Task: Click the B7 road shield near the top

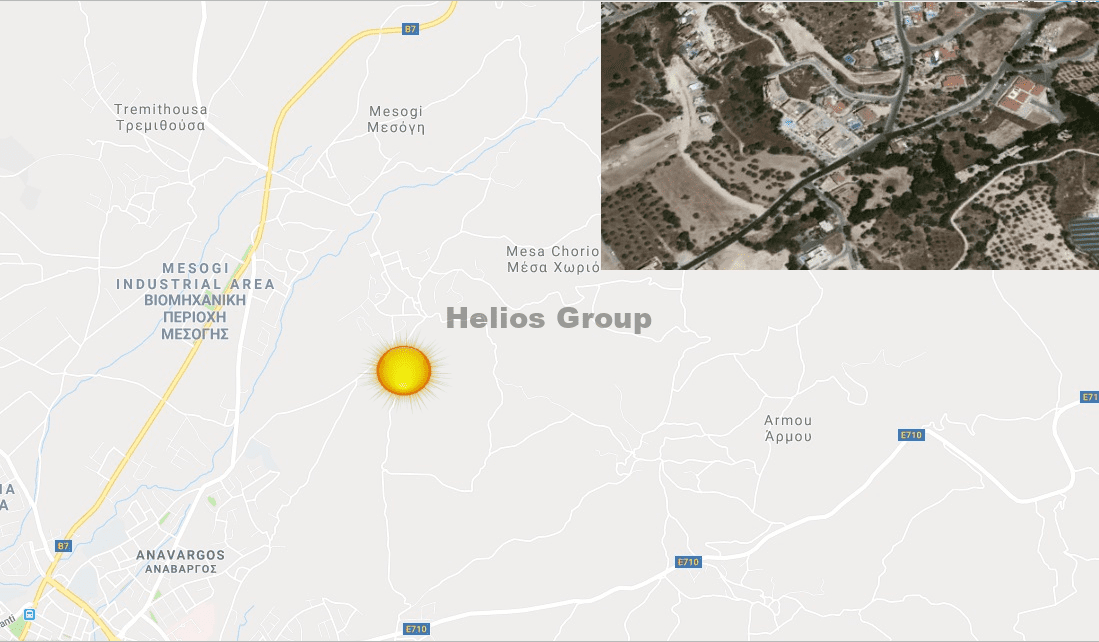Action: (410, 29)
